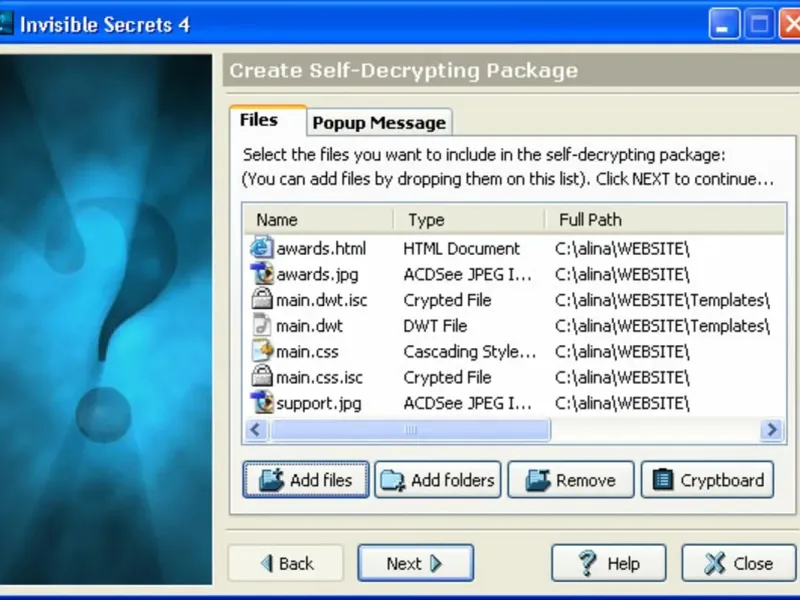Click the full path of support.jpg

click(622, 403)
